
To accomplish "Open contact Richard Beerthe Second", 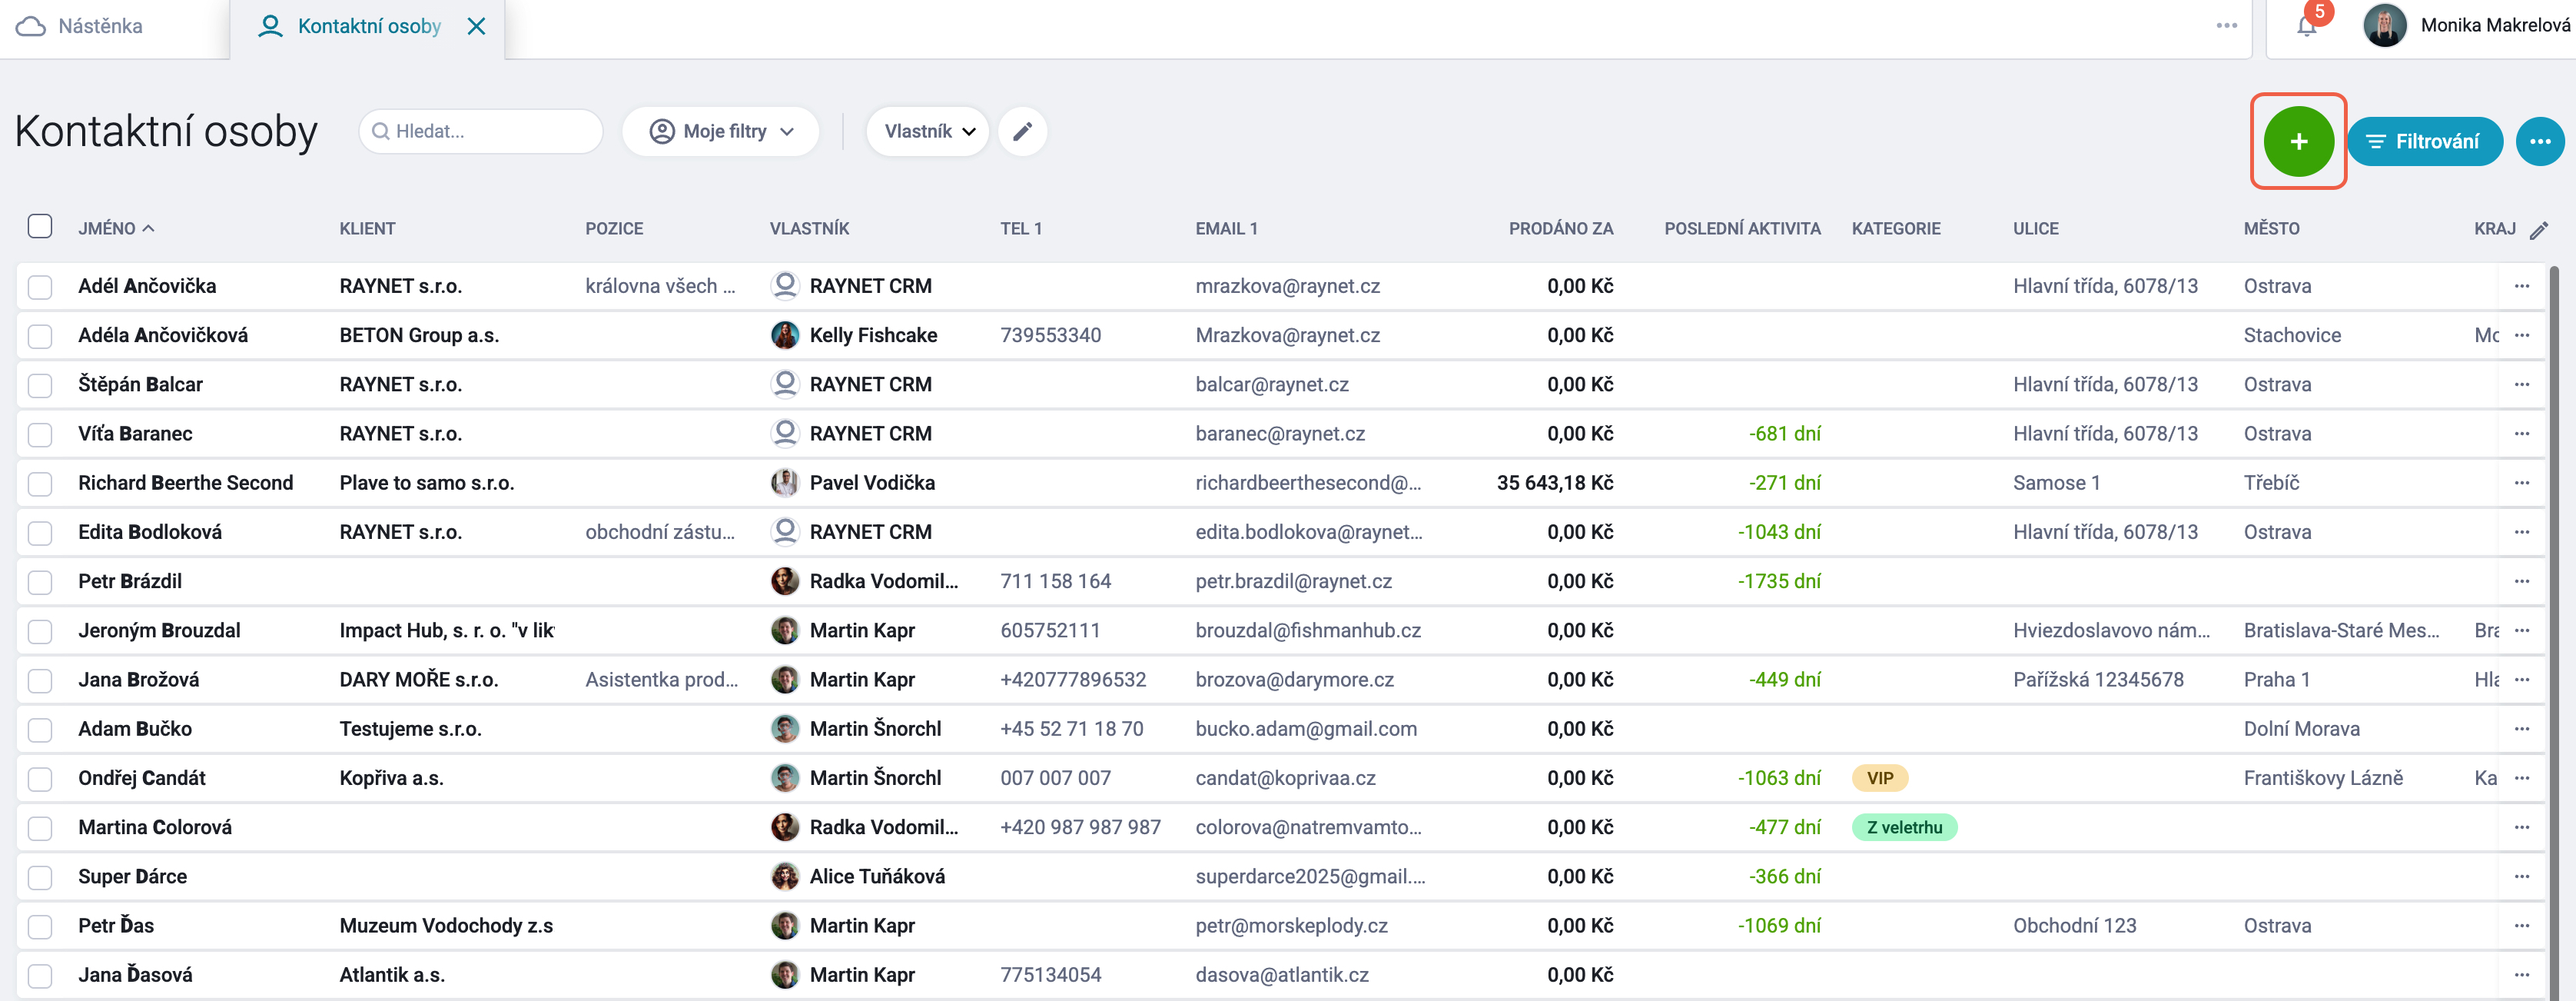I will [x=185, y=483].
